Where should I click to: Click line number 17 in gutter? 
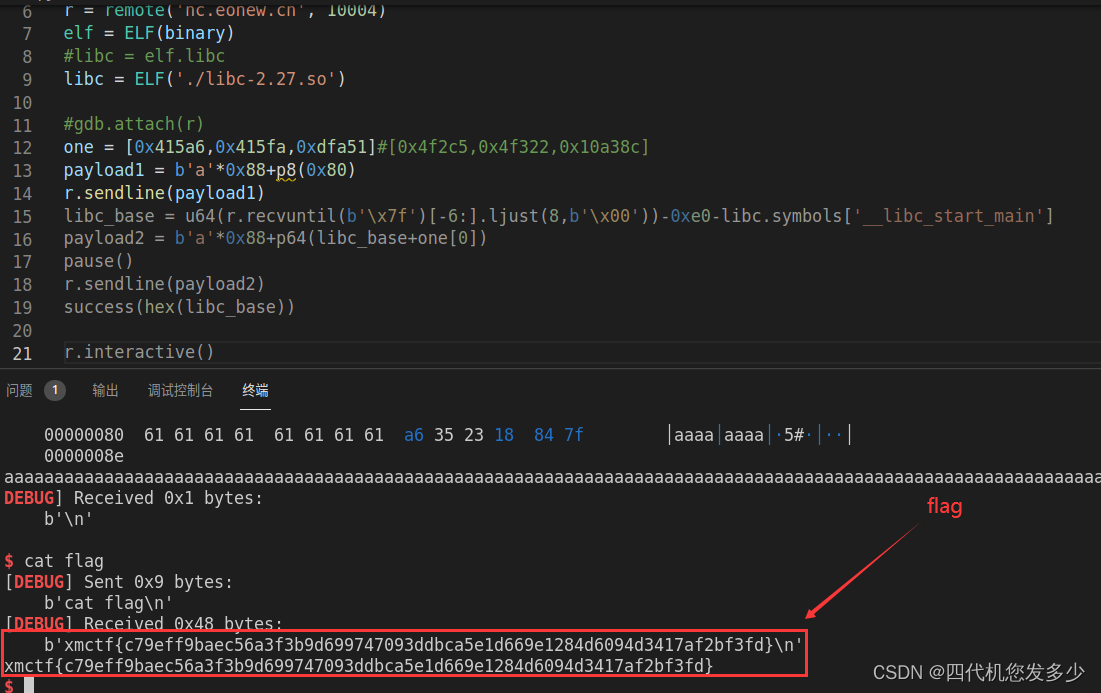pyautogui.click(x=22, y=262)
